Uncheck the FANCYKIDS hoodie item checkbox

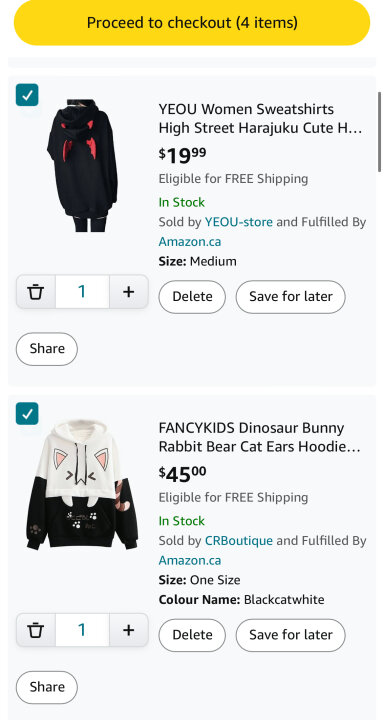coord(27,414)
